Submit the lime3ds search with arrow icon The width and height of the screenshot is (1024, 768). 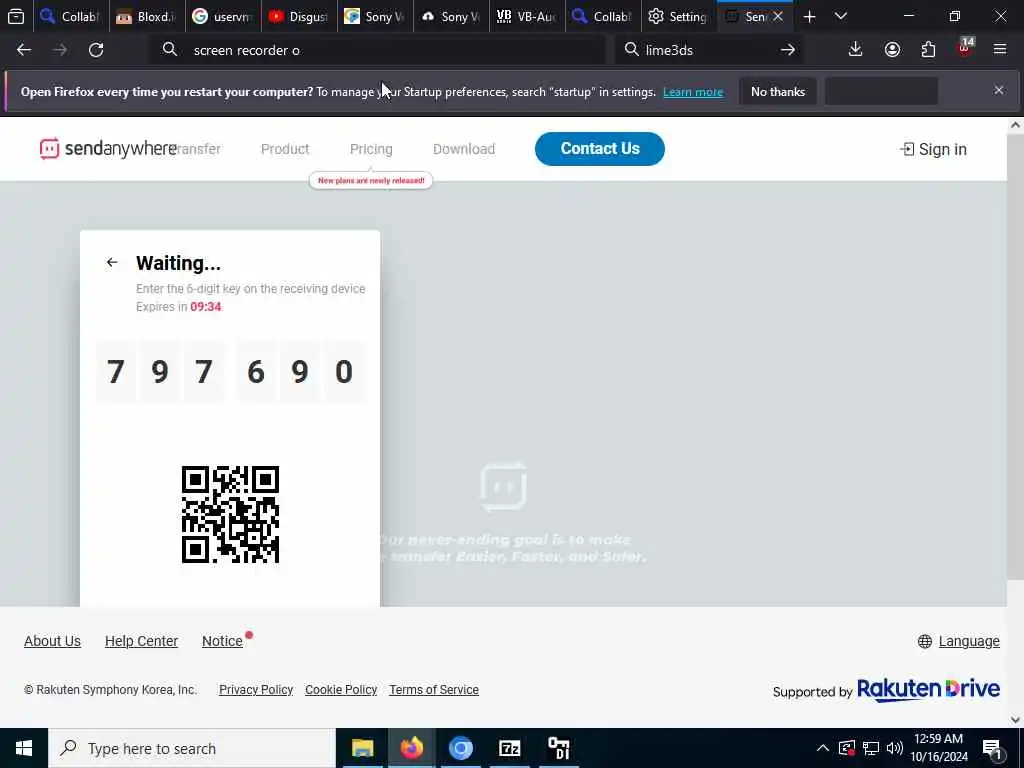click(x=788, y=50)
